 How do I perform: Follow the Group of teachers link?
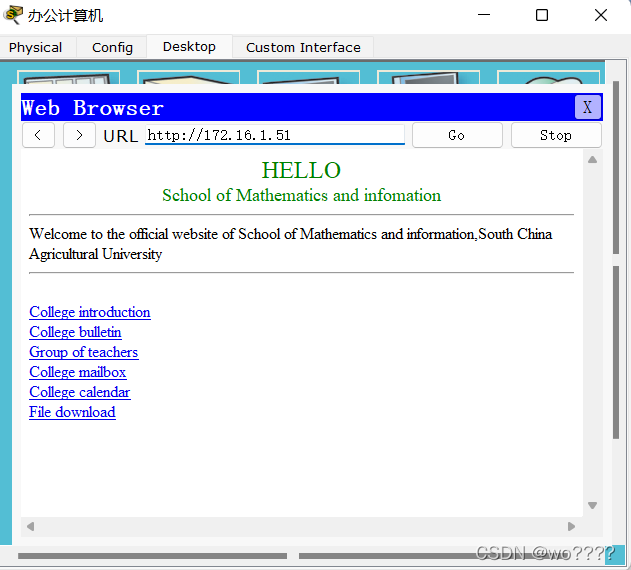coord(84,352)
